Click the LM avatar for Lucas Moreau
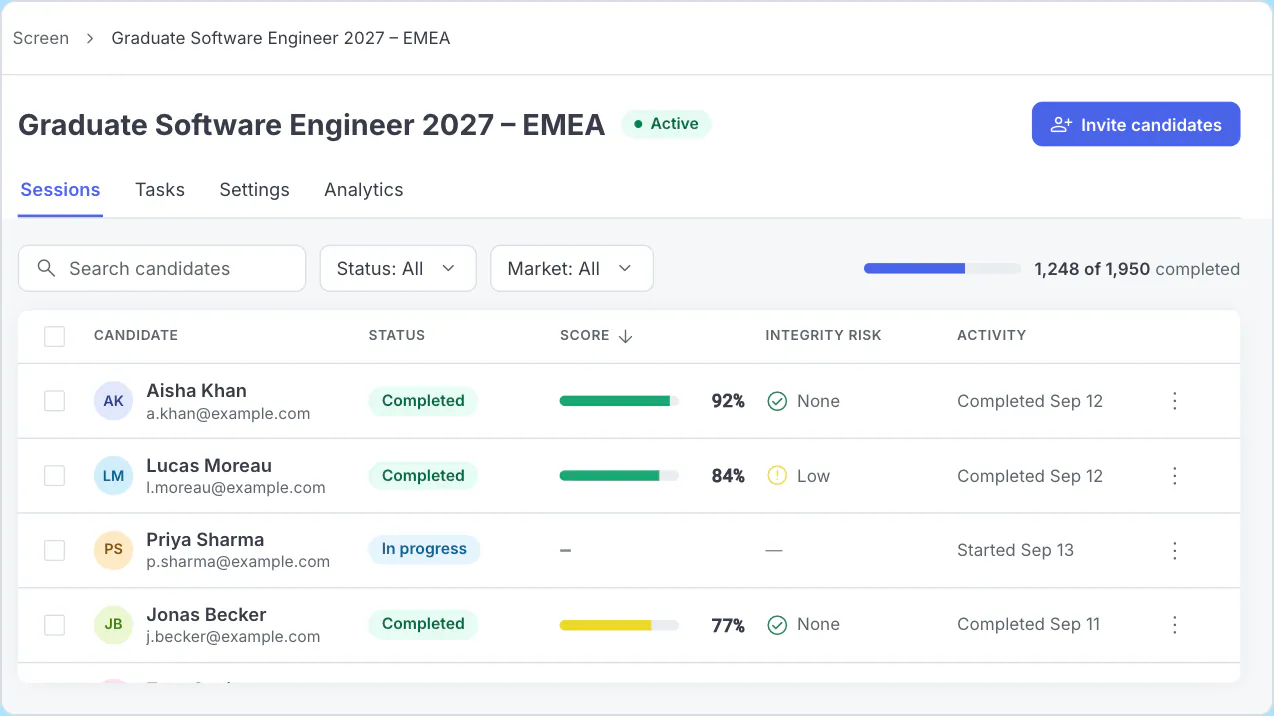The width and height of the screenshot is (1274, 716). click(x=113, y=476)
